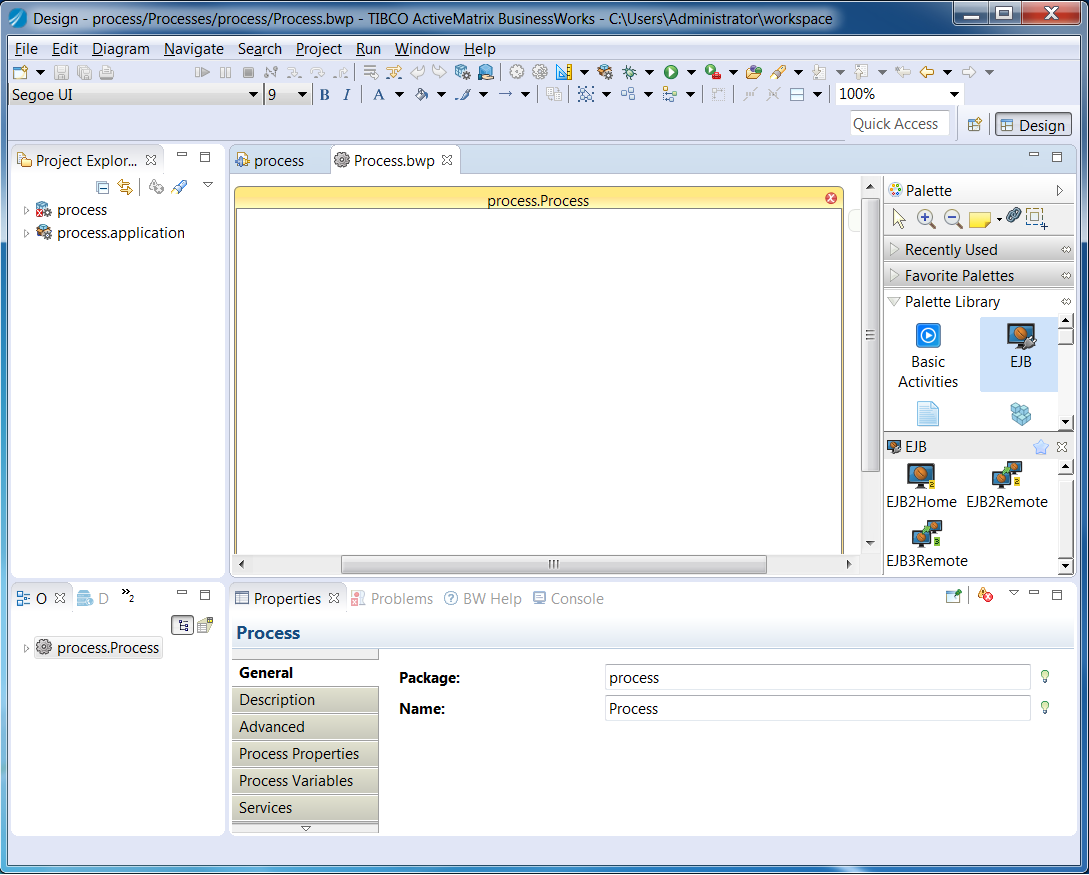Open the BW Help tab

pos(483,599)
